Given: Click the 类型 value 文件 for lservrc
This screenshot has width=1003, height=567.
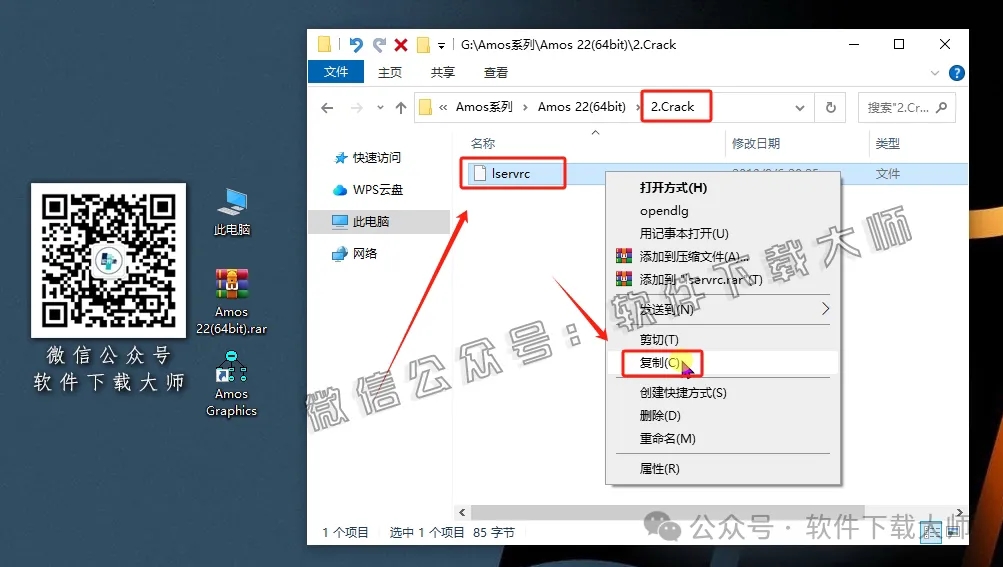Looking at the screenshot, I should tap(887, 173).
